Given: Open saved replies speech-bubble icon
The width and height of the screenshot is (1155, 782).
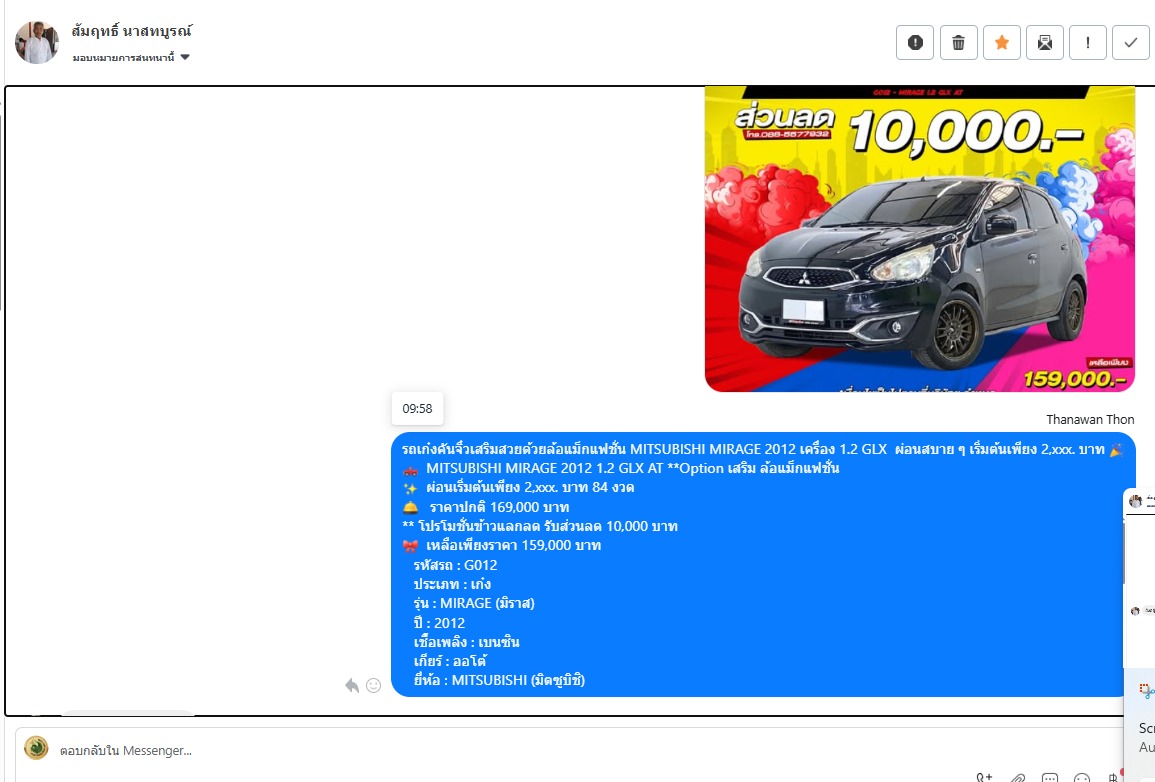Looking at the screenshot, I should point(1050,778).
